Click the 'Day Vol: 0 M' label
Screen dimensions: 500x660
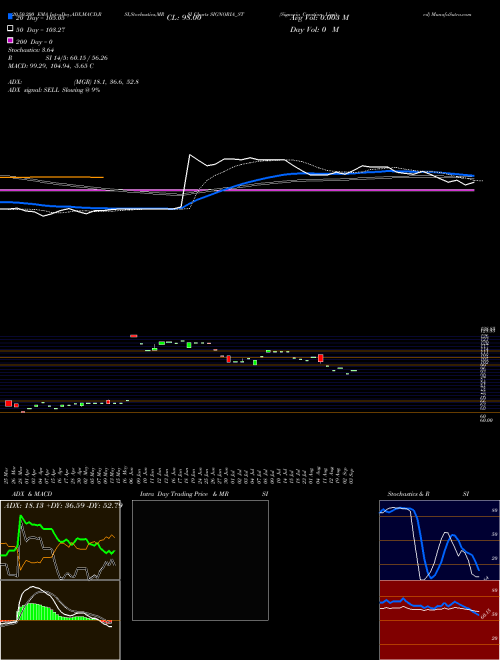[x=314, y=29]
